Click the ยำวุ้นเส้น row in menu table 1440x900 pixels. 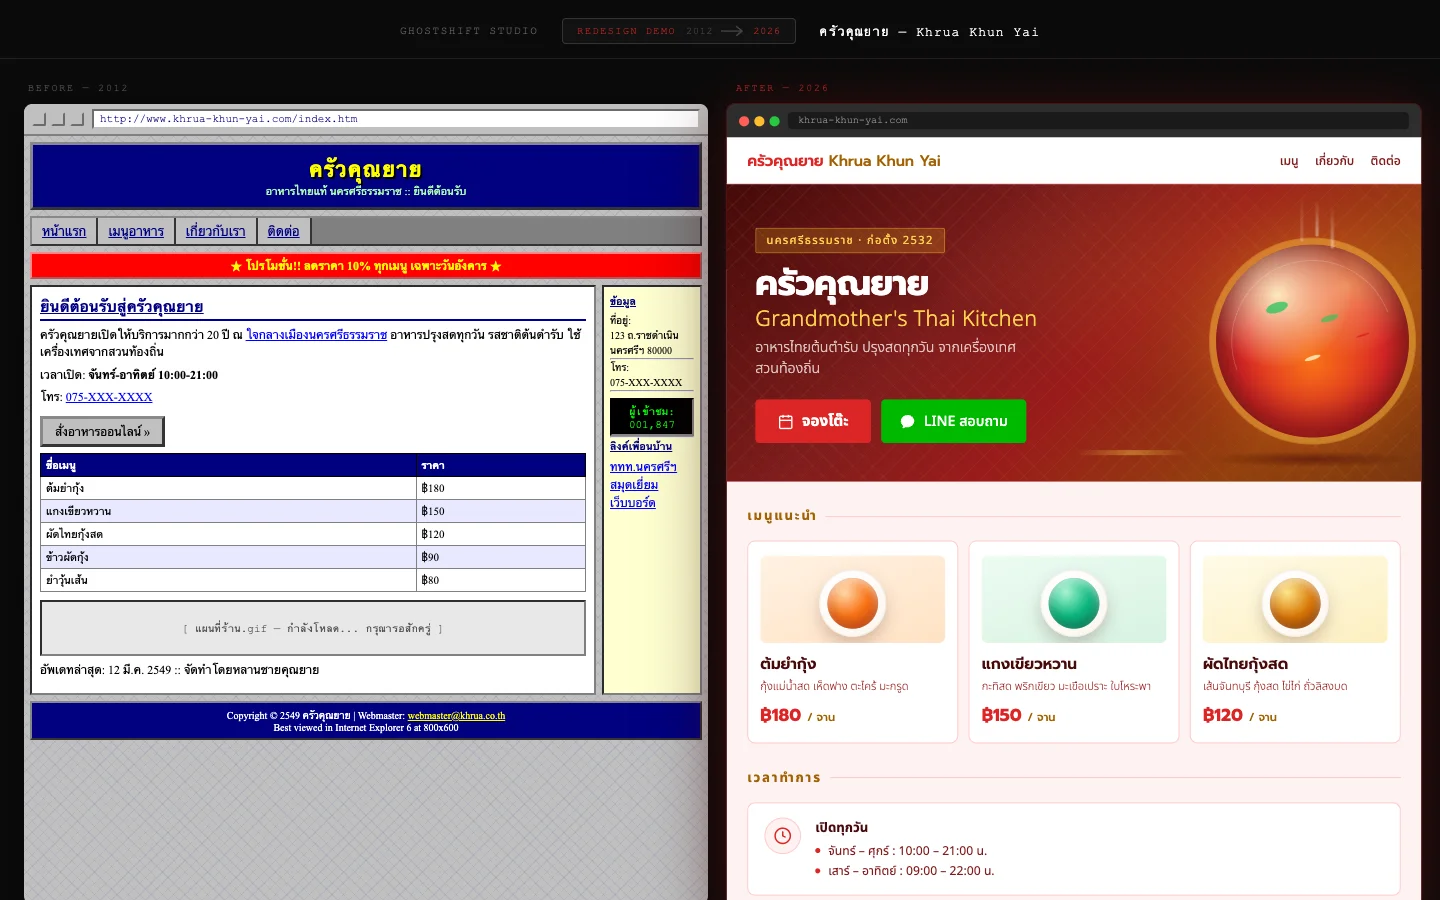[313, 580]
